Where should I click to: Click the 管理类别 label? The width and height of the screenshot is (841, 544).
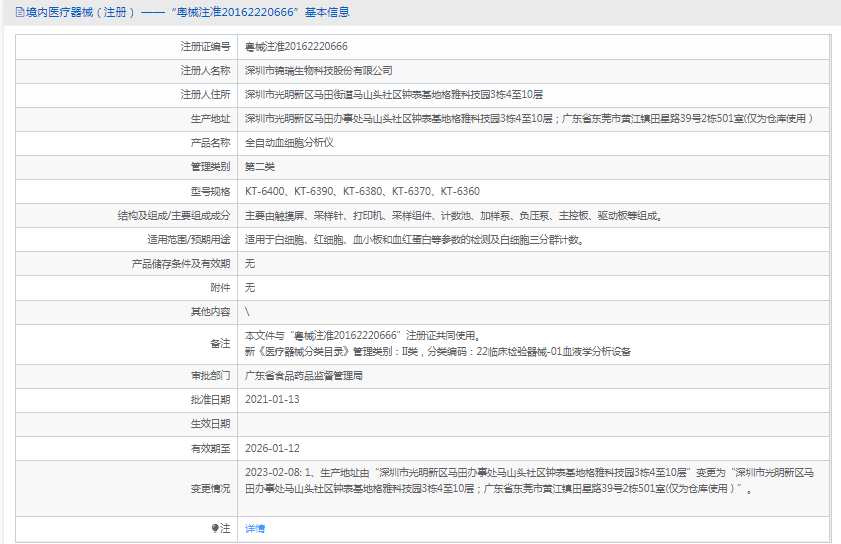[210, 167]
